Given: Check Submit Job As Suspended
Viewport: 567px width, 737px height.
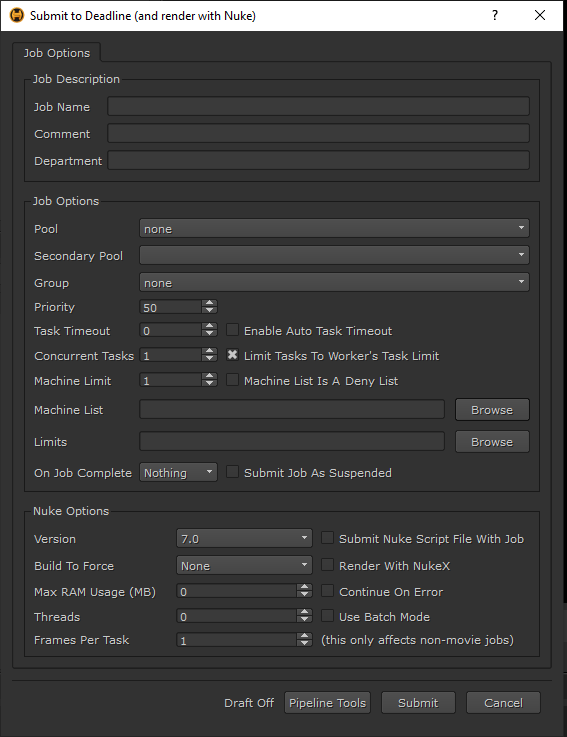Looking at the screenshot, I should pos(232,472).
